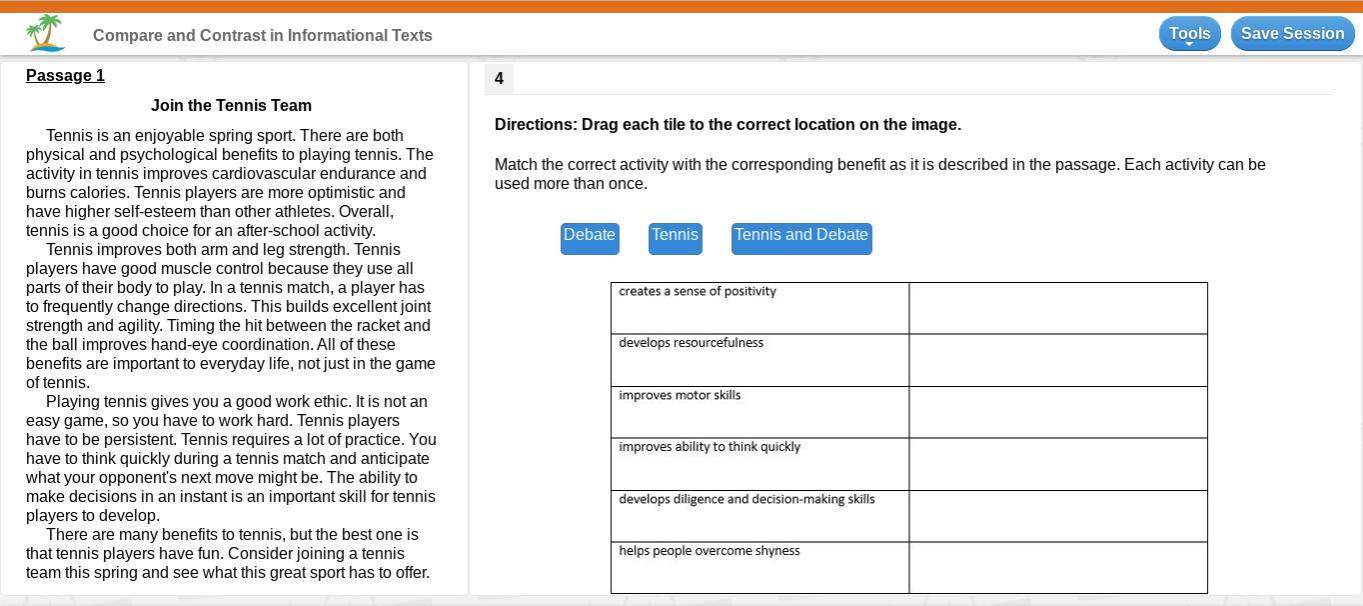Screen dimensions: 1363x606
Task: Click the 'Match the correct activity' instruction text
Action: pyautogui.click(x=880, y=174)
